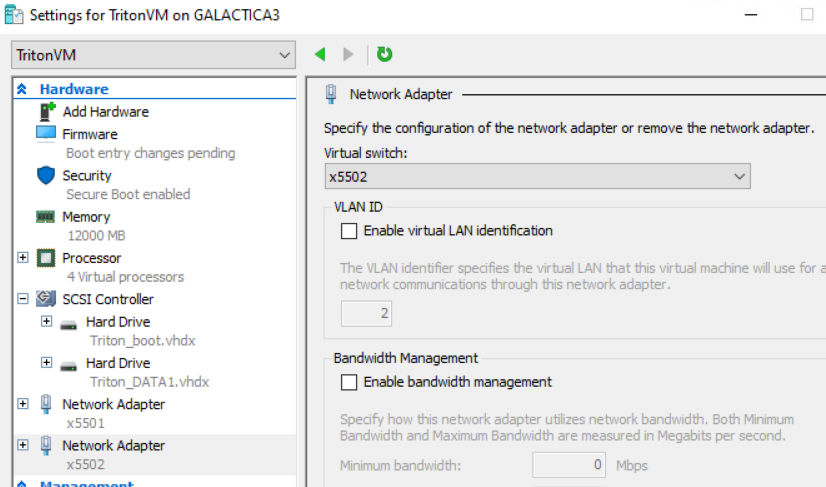The width and height of the screenshot is (826, 487).
Task: Select the Firmware monitor icon
Action: [x=47, y=133]
